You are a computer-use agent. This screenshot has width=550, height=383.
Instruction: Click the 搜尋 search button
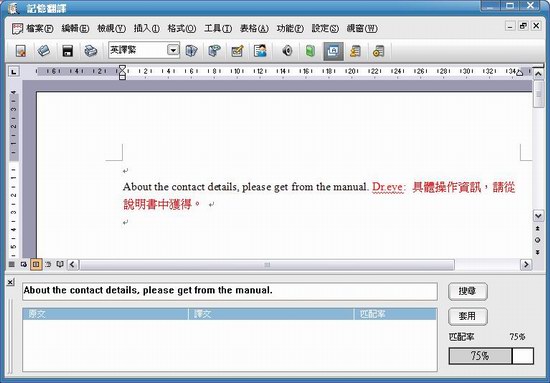[x=468, y=291]
